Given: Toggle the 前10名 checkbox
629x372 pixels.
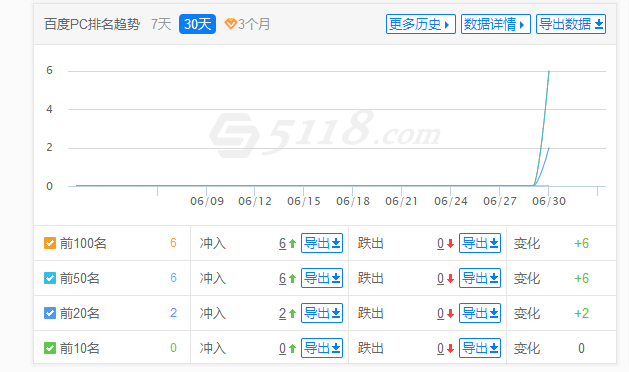Looking at the screenshot, I should coord(50,348).
